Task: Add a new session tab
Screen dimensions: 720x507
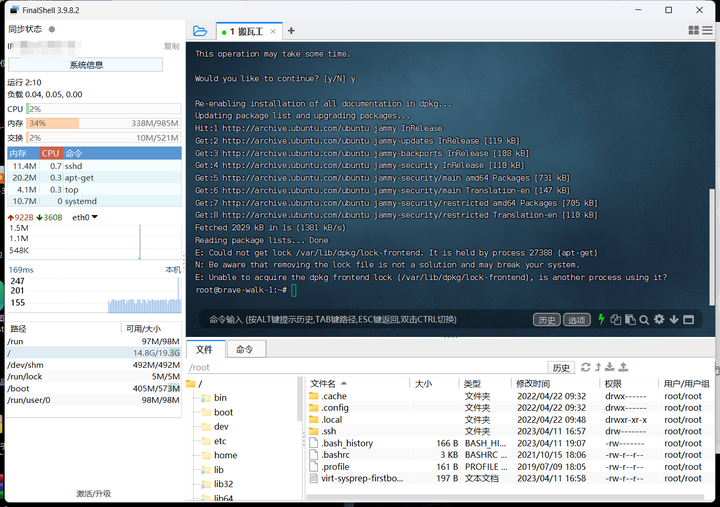Action: [291, 31]
